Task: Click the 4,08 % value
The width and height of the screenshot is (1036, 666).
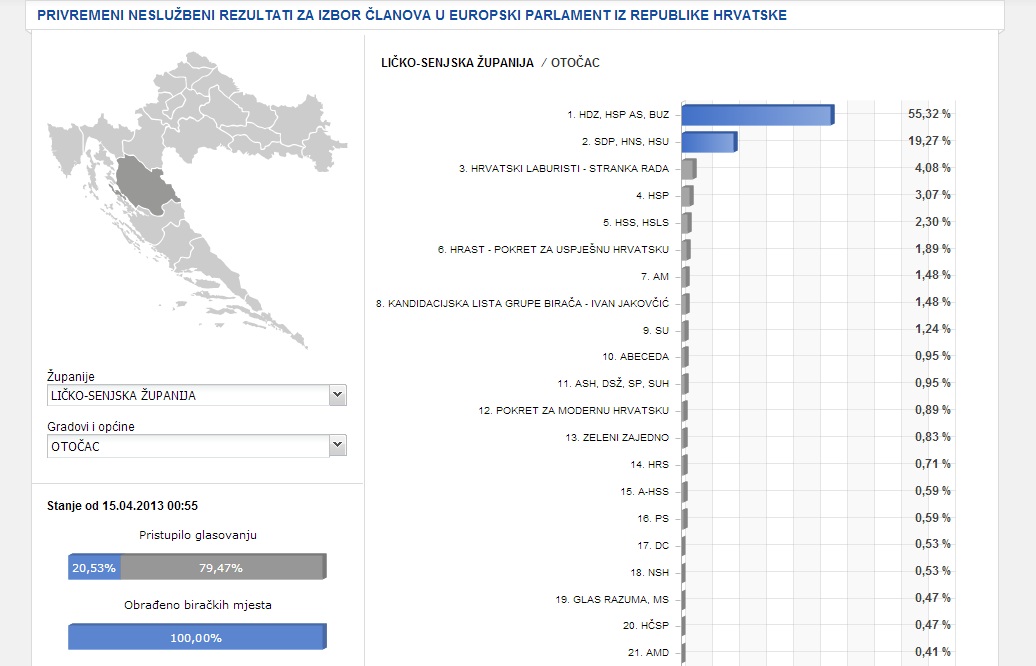Action: [x=932, y=168]
